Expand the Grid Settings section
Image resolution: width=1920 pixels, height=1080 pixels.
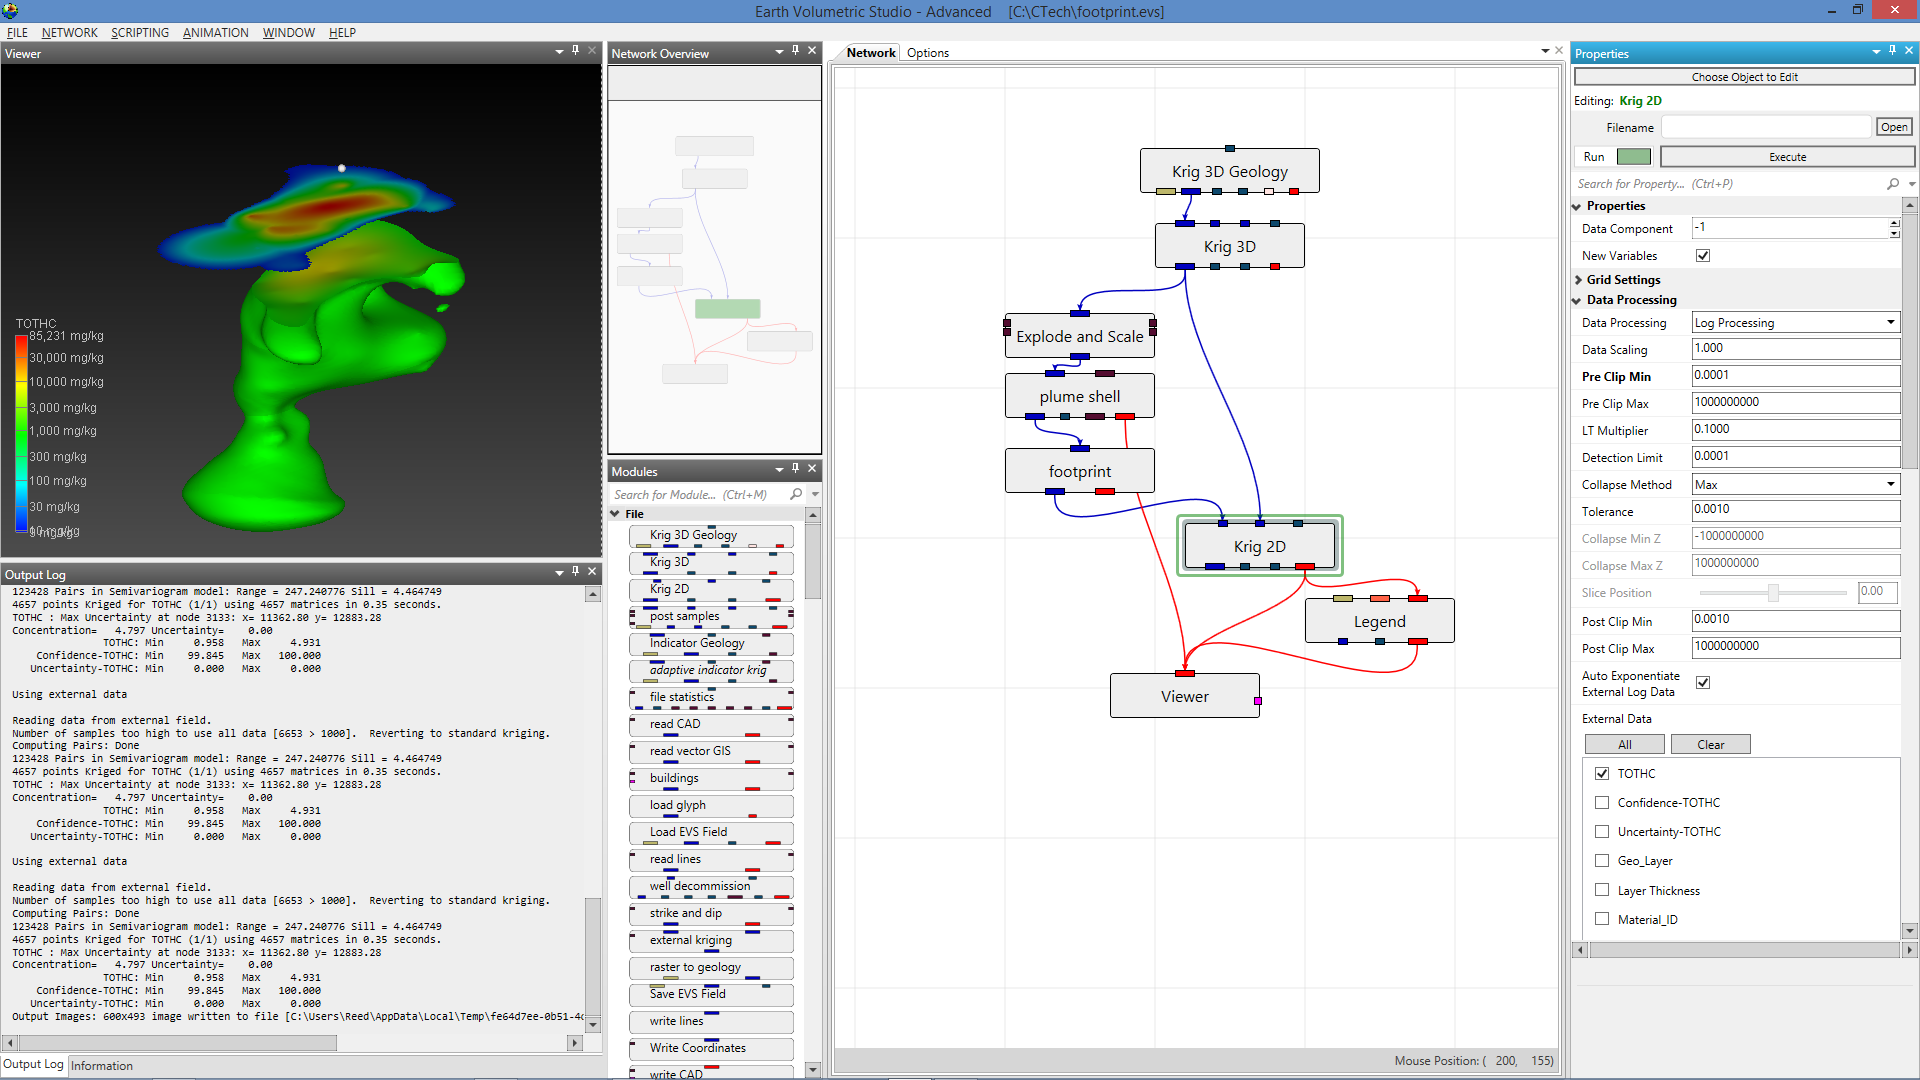tap(1579, 280)
